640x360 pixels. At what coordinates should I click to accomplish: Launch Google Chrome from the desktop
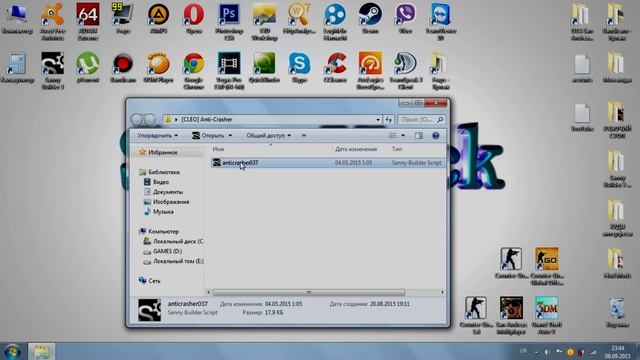(193, 71)
